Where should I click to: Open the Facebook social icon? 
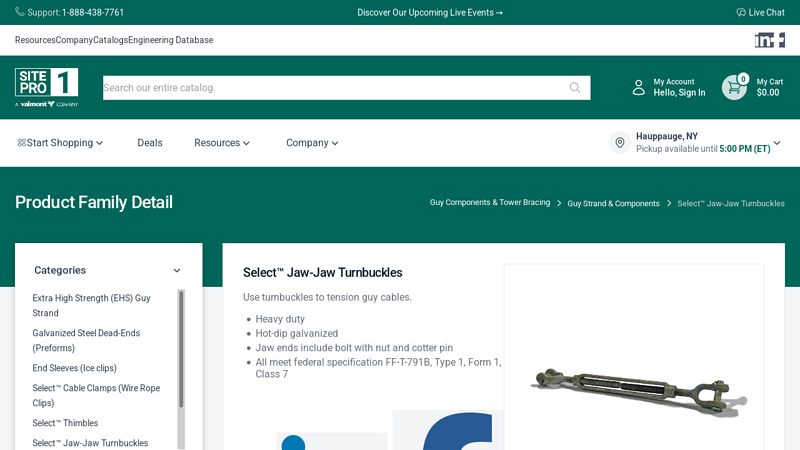coord(782,40)
